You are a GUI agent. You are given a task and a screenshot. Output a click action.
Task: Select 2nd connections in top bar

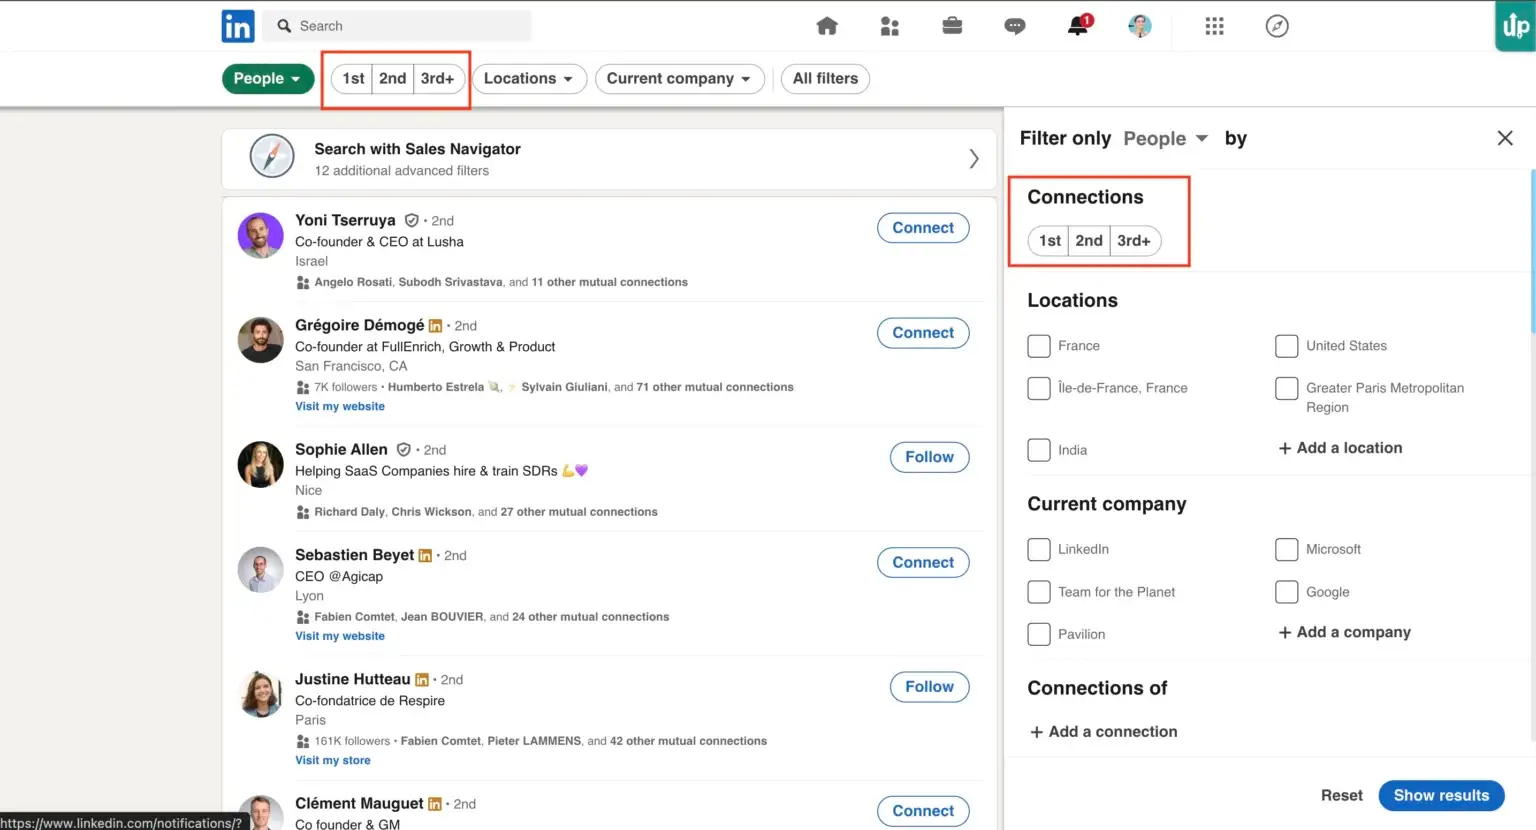point(392,78)
